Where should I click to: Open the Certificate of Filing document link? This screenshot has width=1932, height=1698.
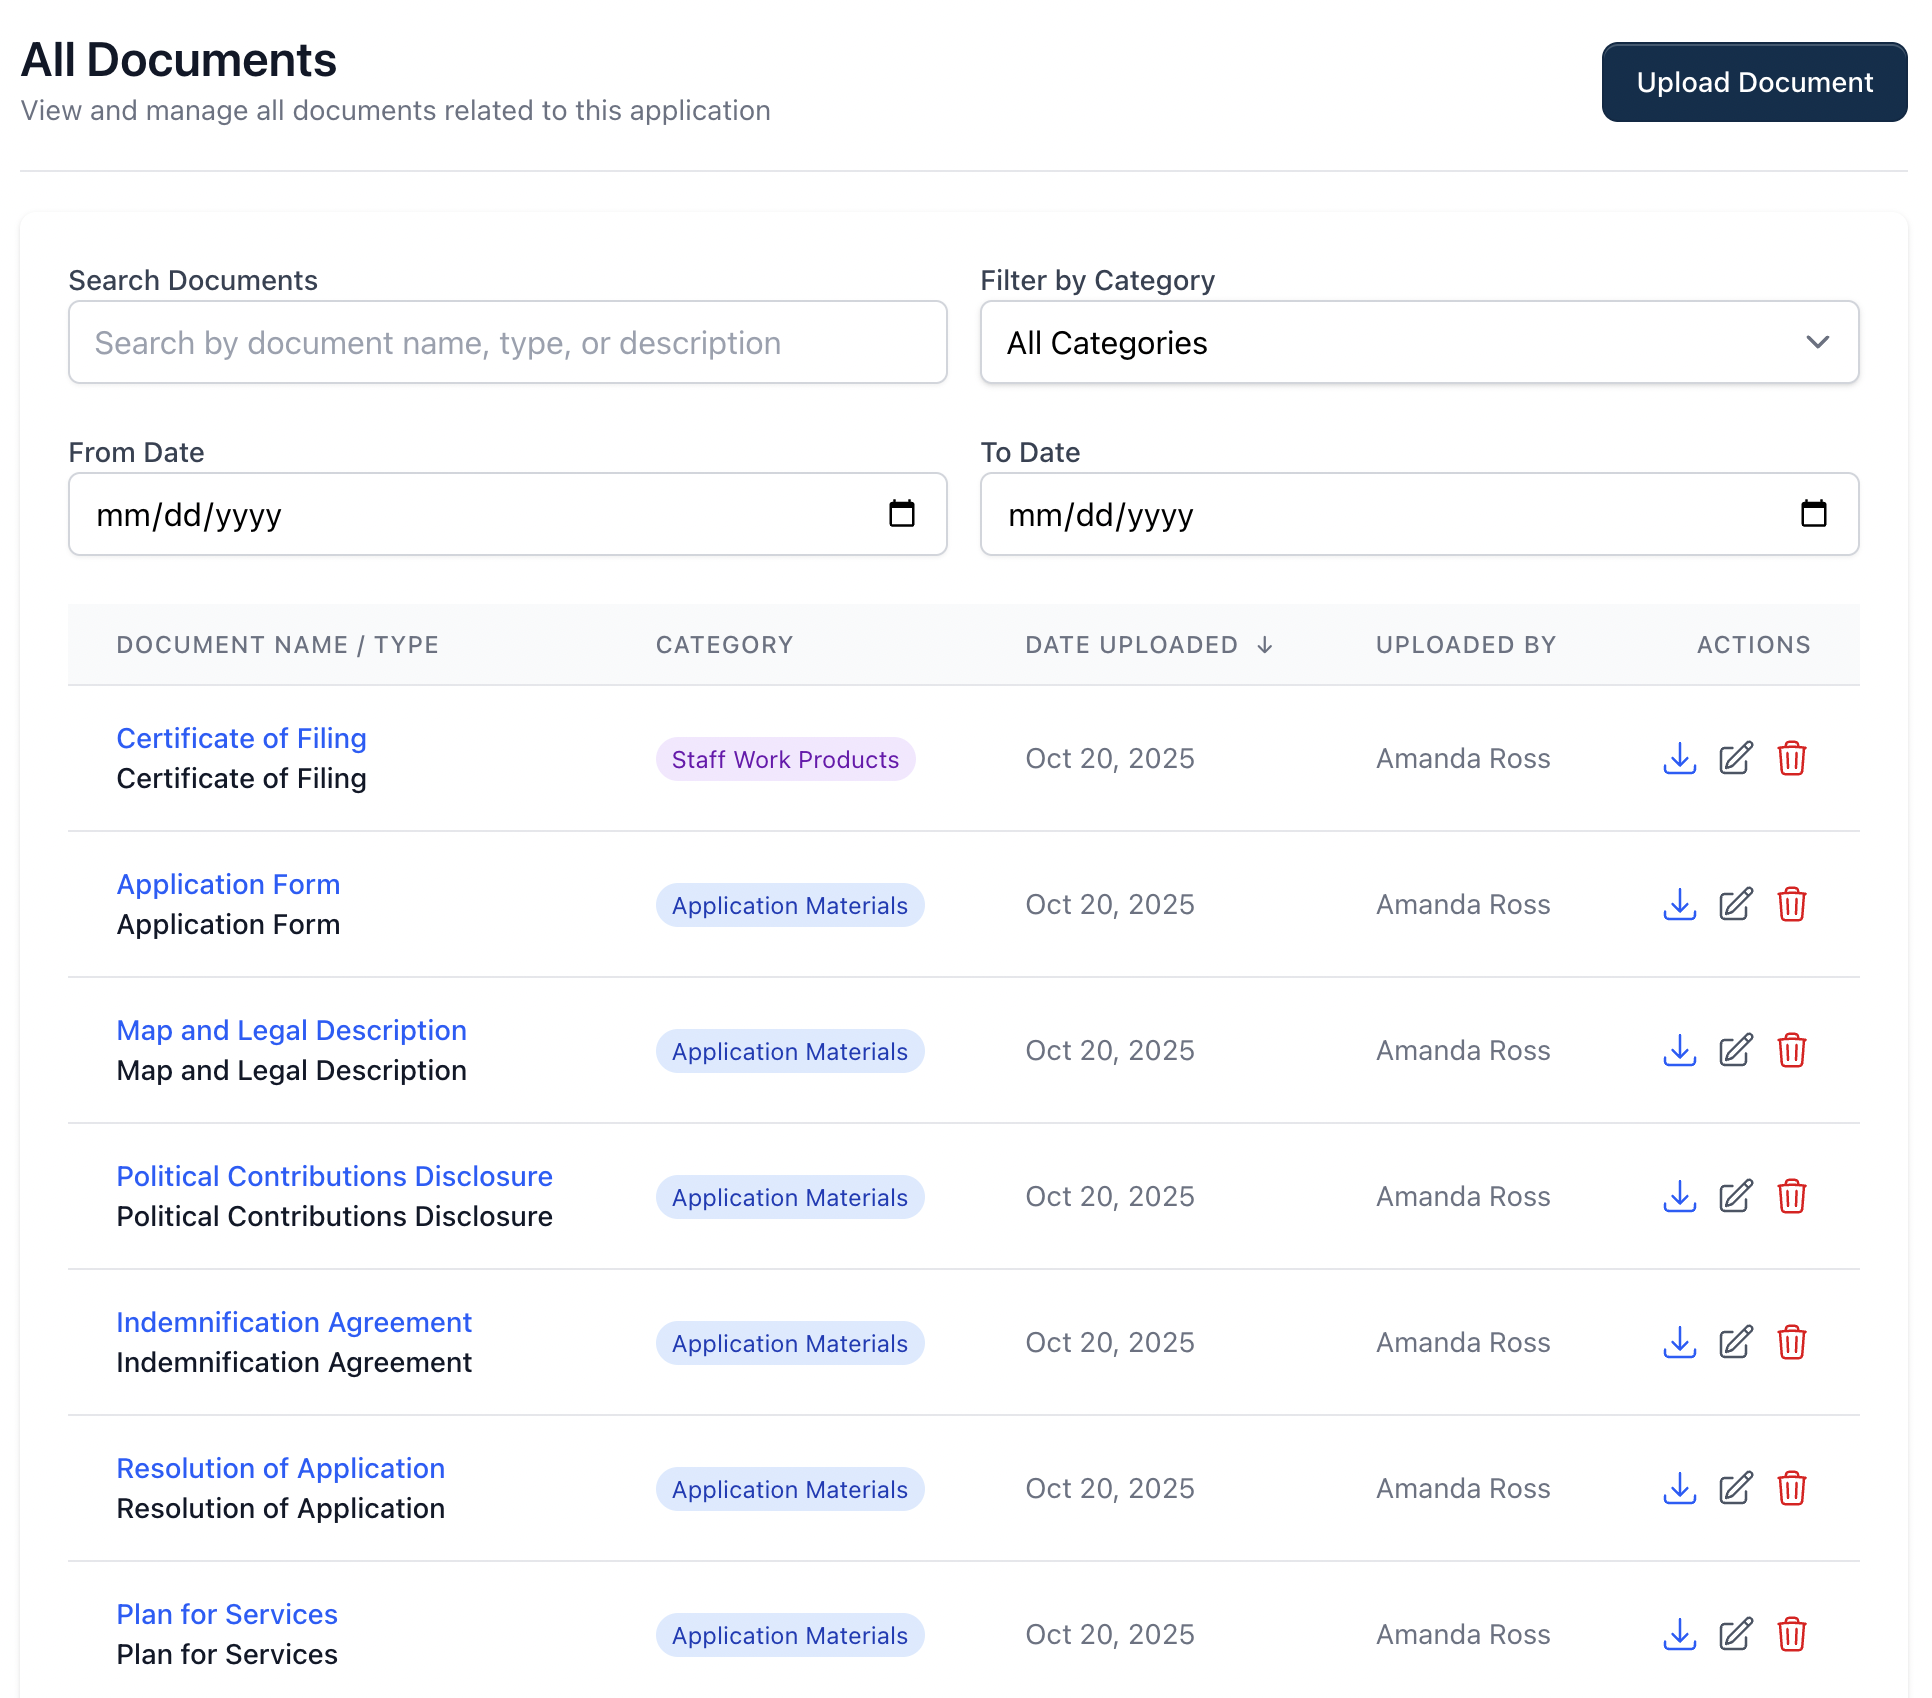pyautogui.click(x=241, y=737)
